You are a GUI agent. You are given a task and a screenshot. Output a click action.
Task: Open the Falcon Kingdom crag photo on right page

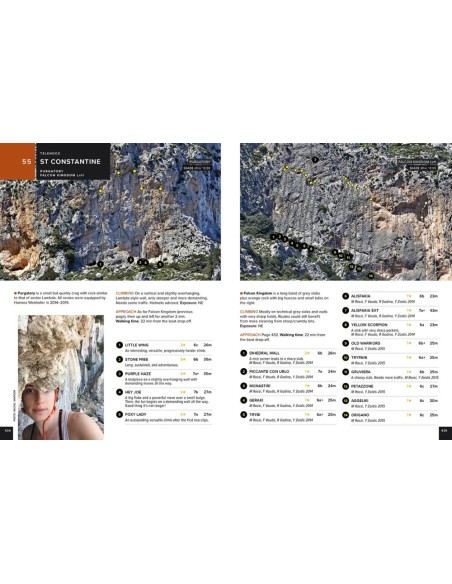346,212
